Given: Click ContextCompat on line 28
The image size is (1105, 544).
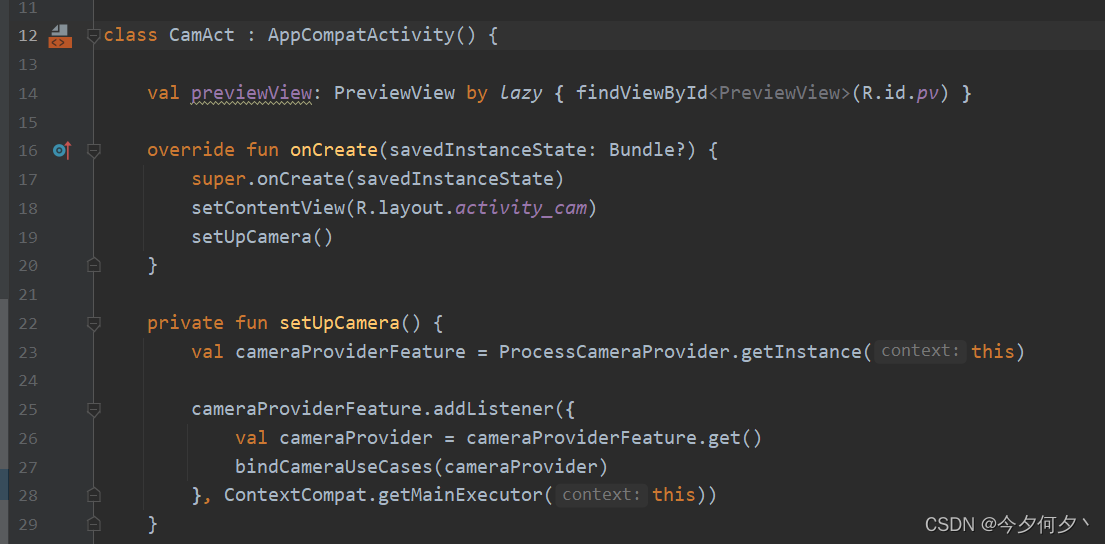Looking at the screenshot, I should (x=296, y=495).
